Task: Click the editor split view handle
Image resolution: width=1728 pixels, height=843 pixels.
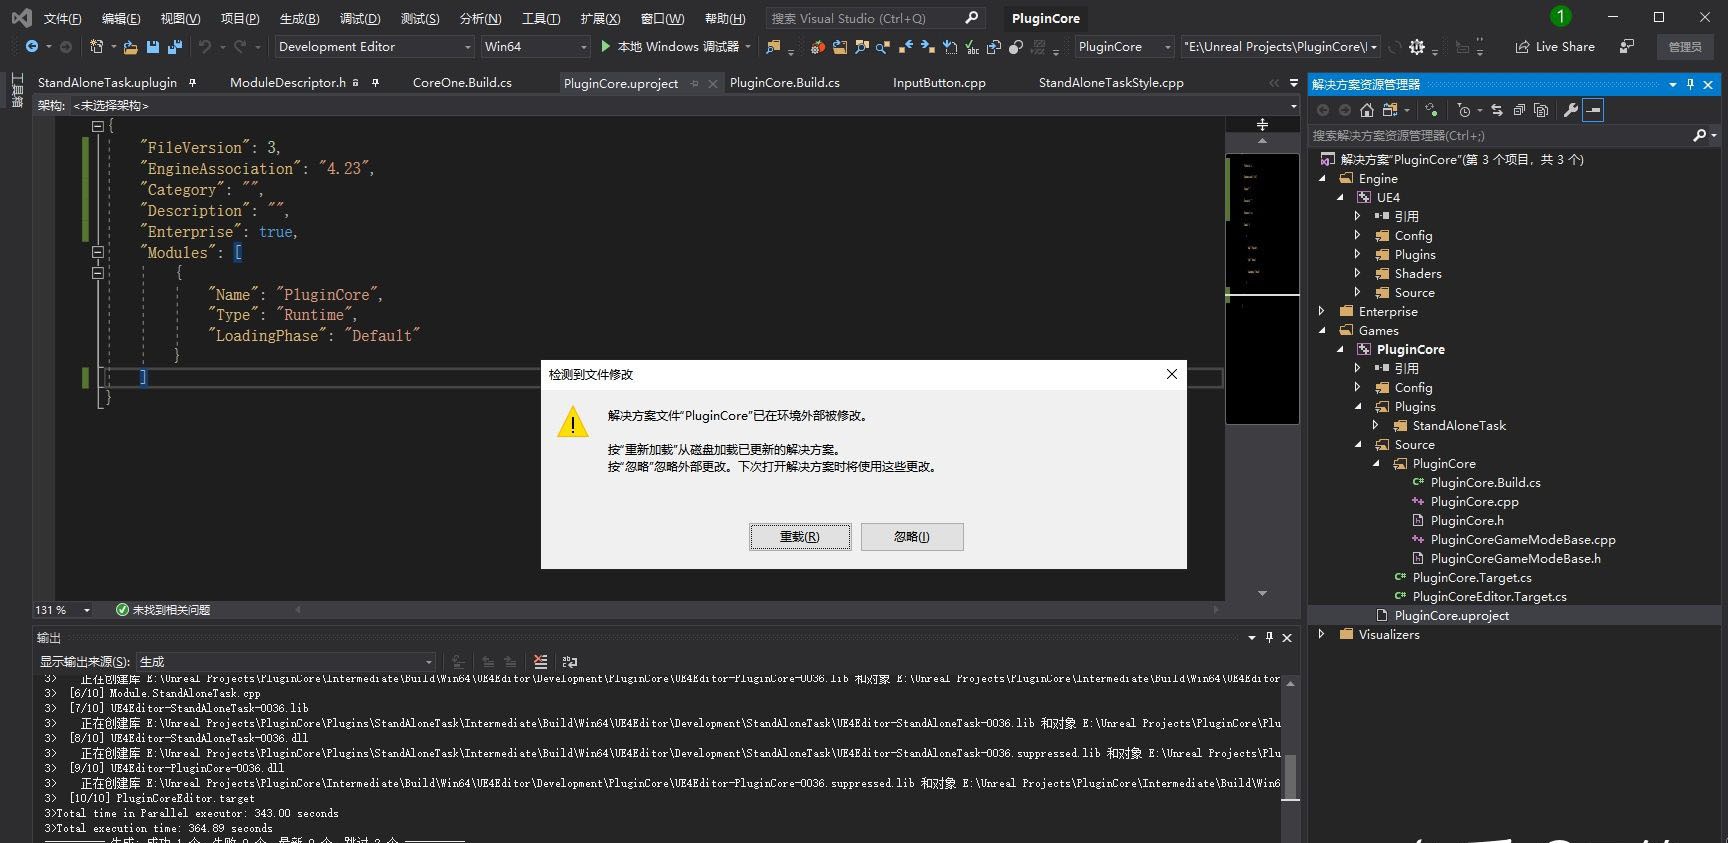Action: pyautogui.click(x=1262, y=124)
